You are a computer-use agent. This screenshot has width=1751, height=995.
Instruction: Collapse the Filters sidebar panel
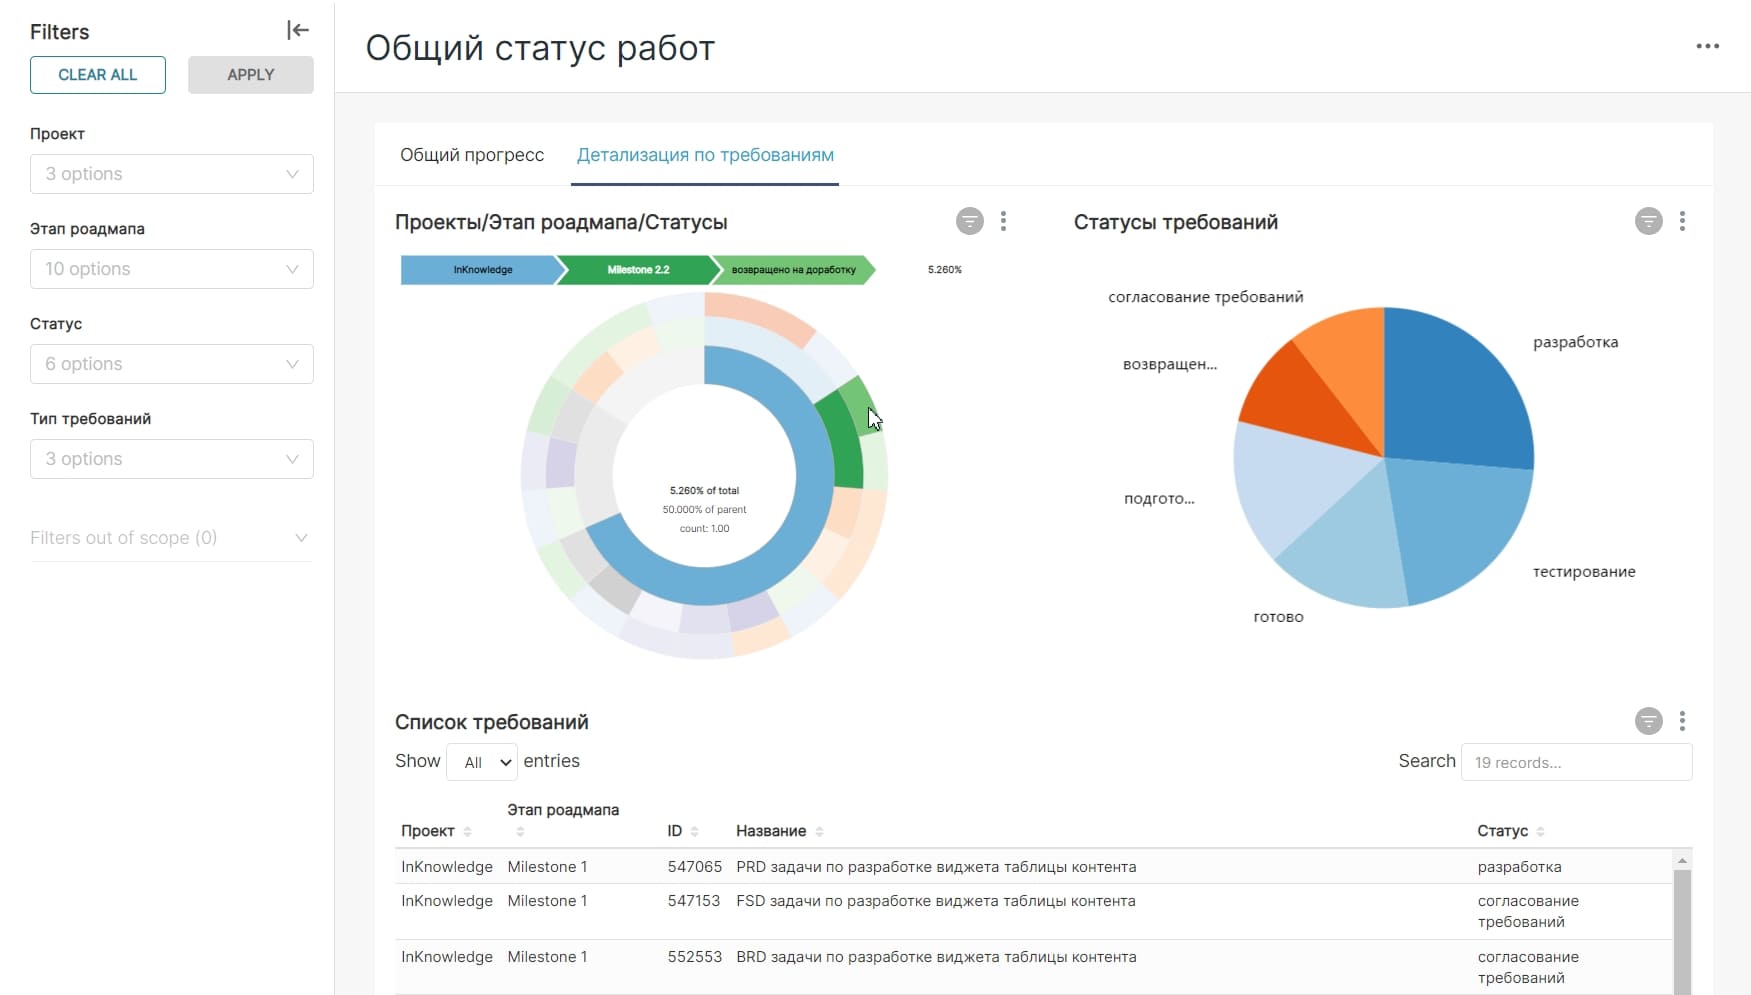(298, 31)
